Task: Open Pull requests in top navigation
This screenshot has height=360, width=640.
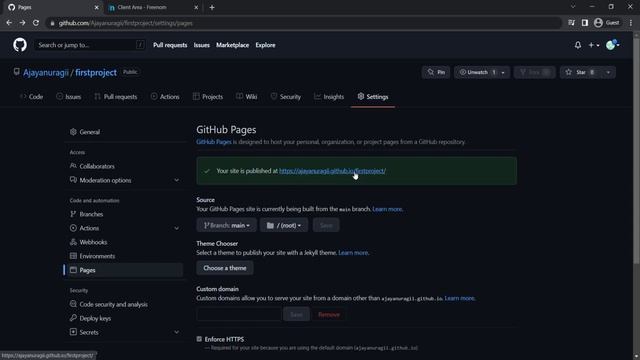Action: pyautogui.click(x=170, y=45)
